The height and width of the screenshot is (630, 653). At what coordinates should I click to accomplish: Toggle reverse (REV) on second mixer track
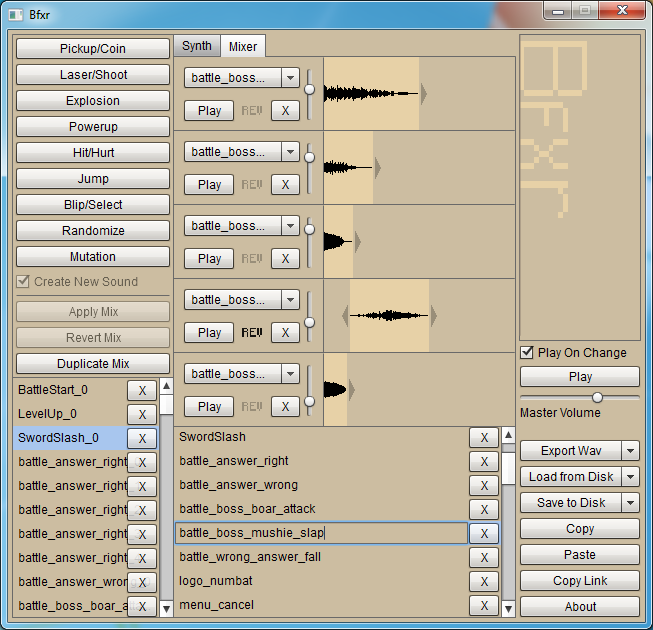pyautogui.click(x=252, y=184)
